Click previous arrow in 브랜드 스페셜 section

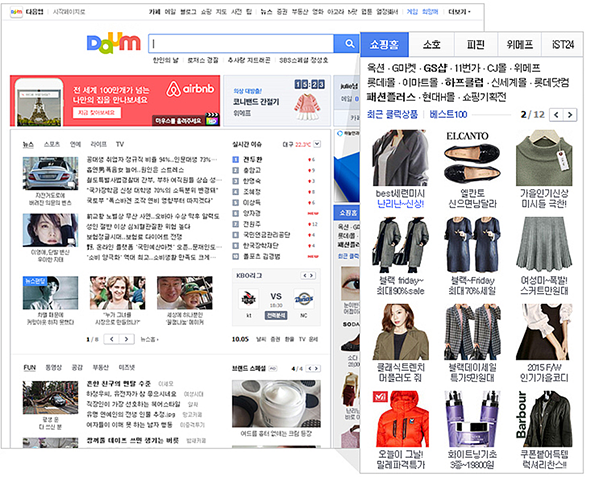tap(310, 368)
